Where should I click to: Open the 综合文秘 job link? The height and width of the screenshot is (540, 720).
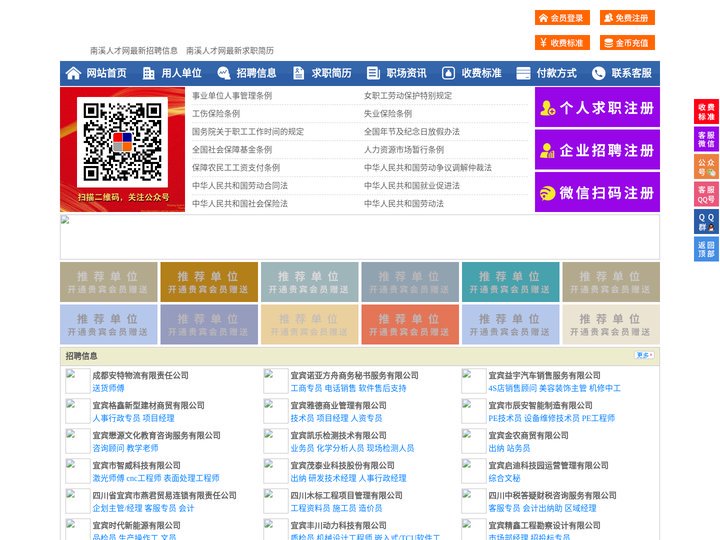tap(504, 478)
